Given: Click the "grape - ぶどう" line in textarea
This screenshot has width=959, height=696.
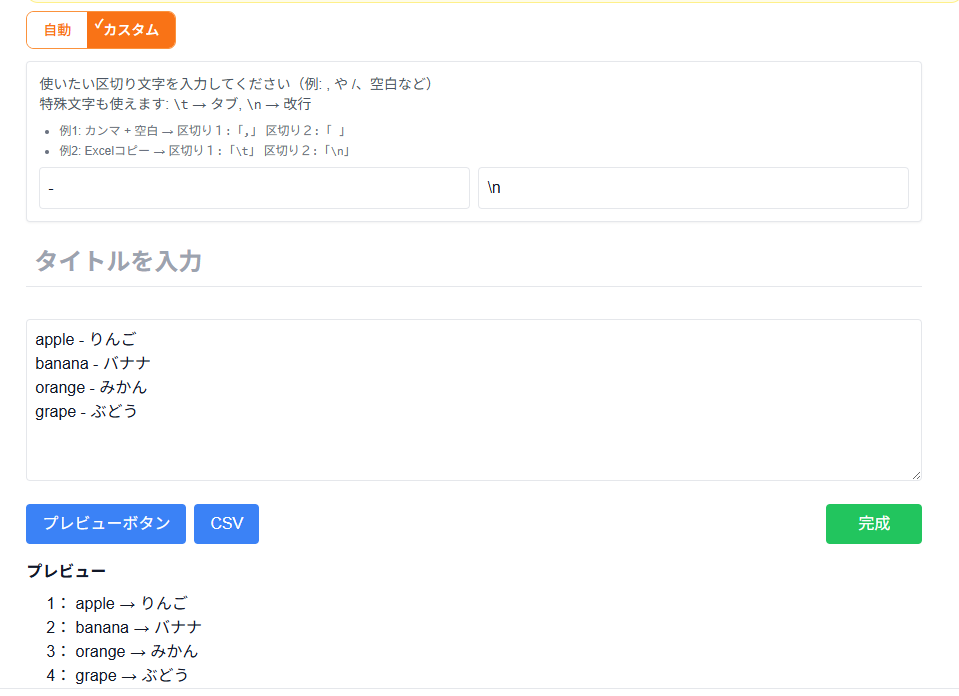Looking at the screenshot, I should (x=87, y=411).
